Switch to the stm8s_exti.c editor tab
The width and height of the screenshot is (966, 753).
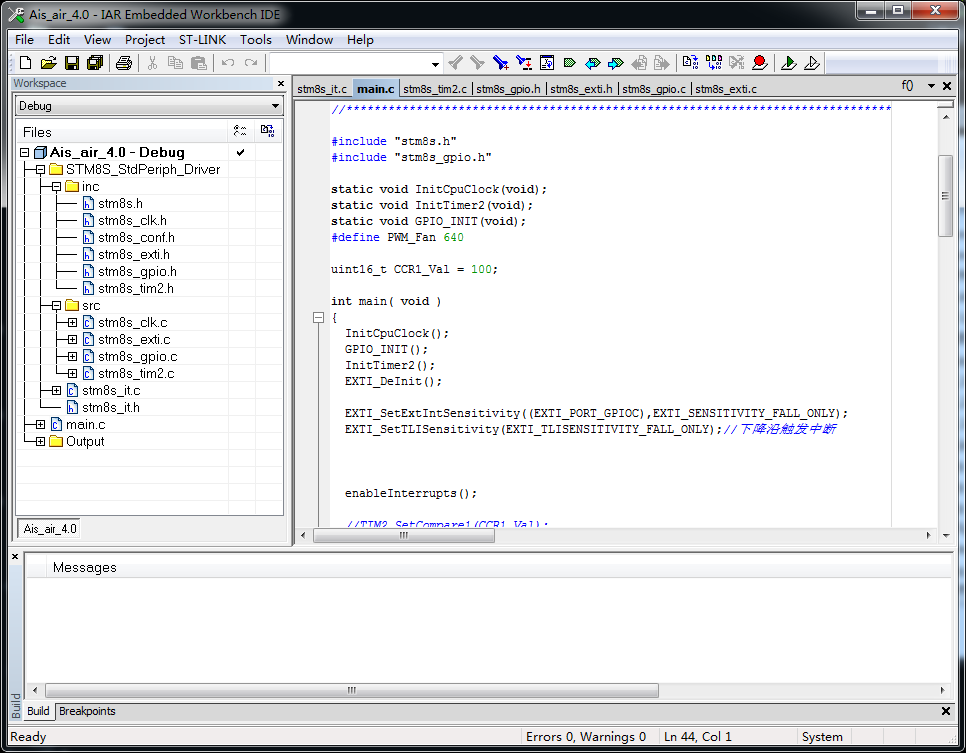726,89
